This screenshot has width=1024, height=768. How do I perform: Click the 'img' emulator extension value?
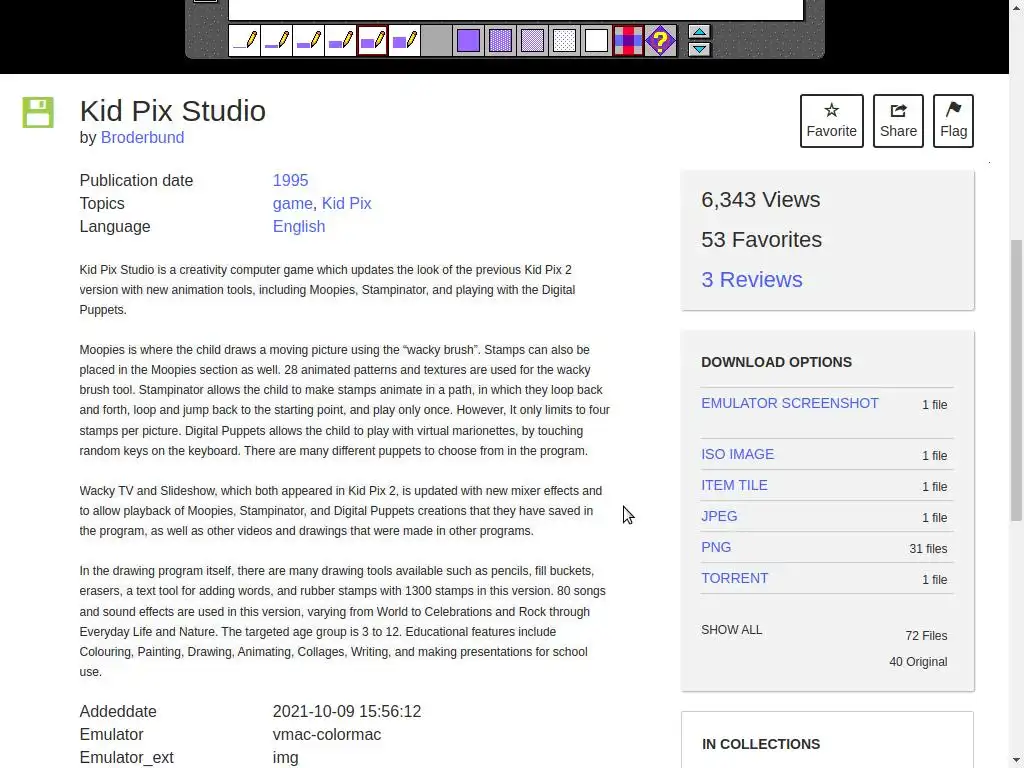(x=285, y=758)
